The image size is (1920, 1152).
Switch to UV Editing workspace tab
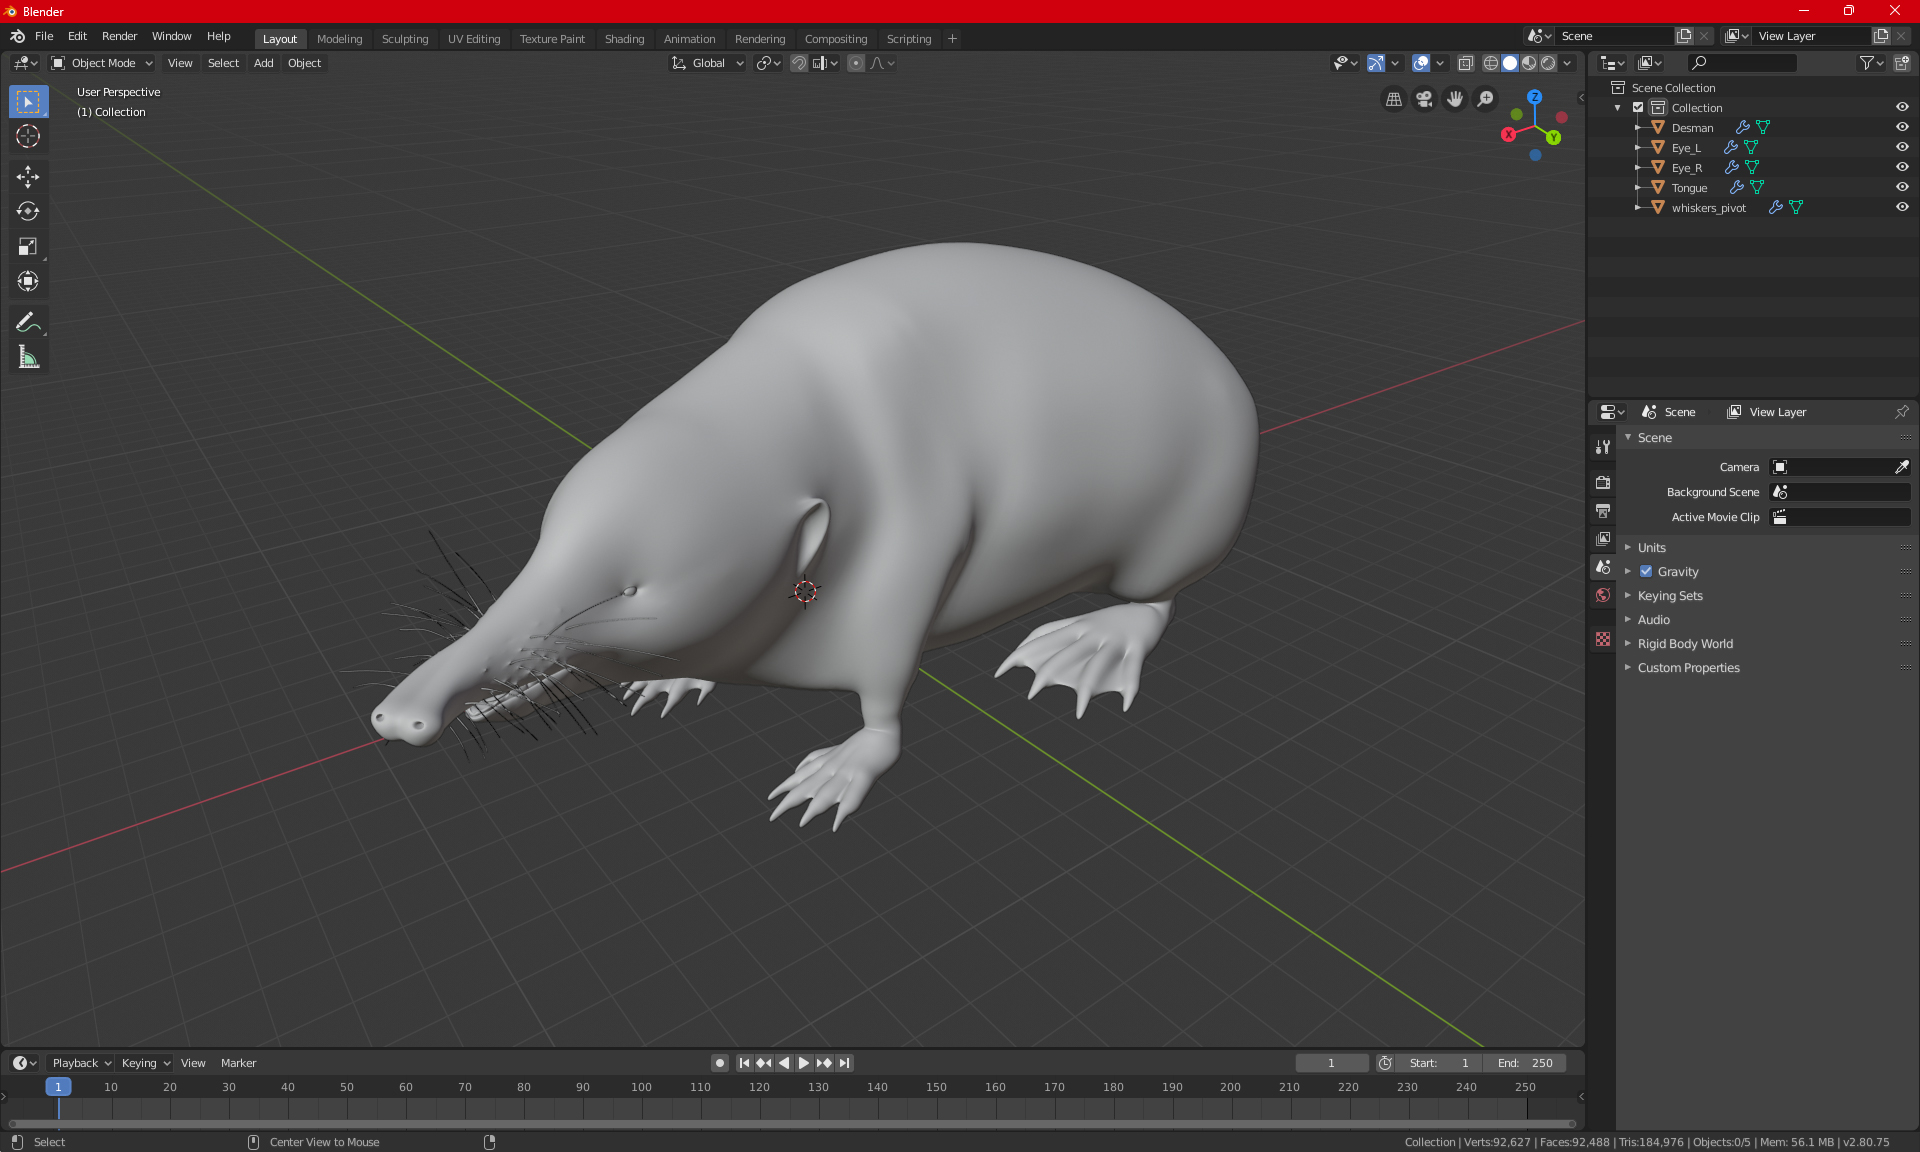(474, 39)
